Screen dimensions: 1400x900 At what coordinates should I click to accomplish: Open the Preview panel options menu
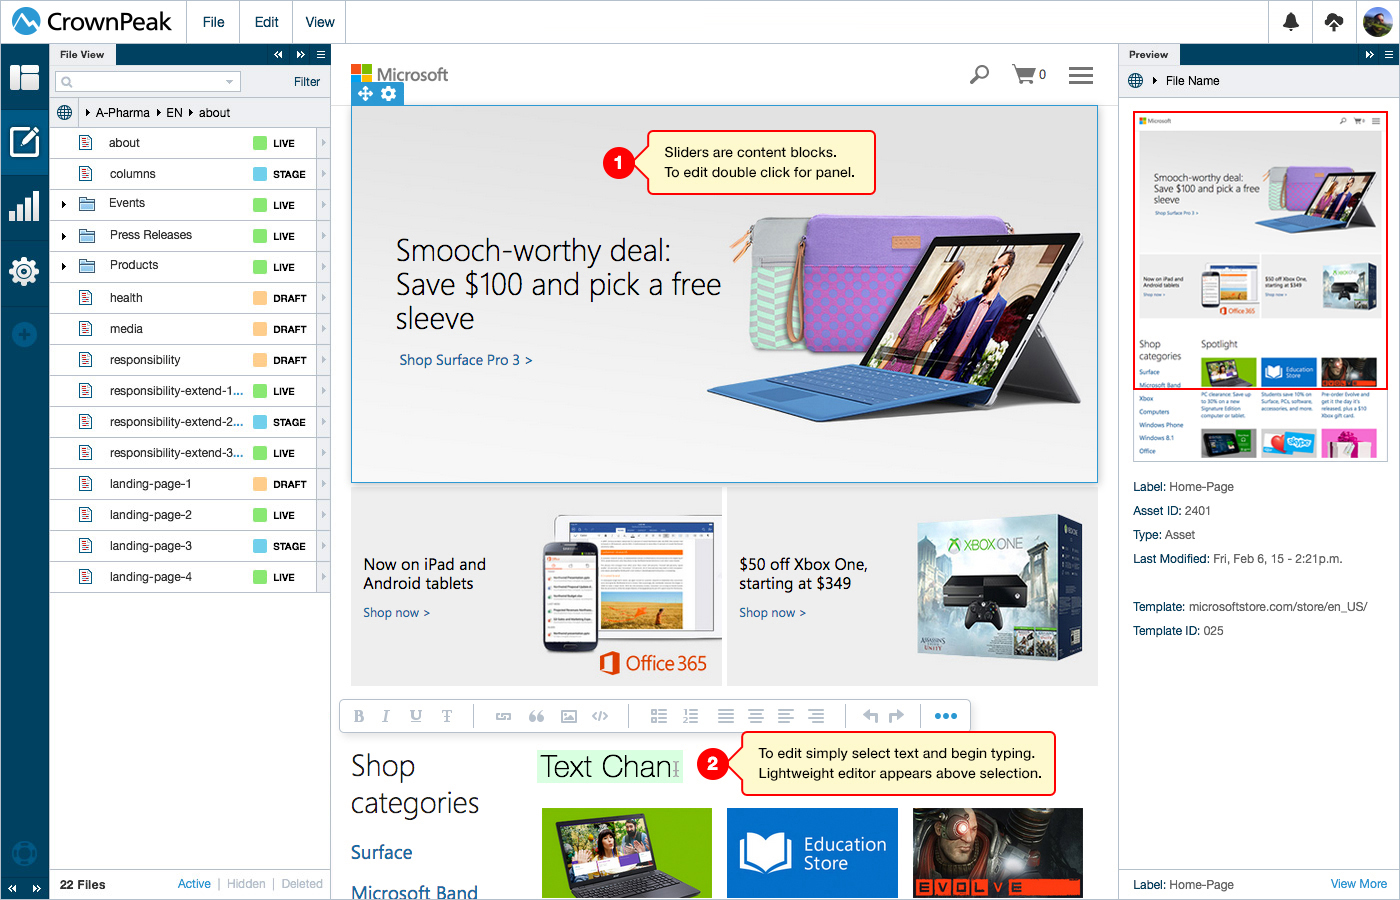point(1389,55)
